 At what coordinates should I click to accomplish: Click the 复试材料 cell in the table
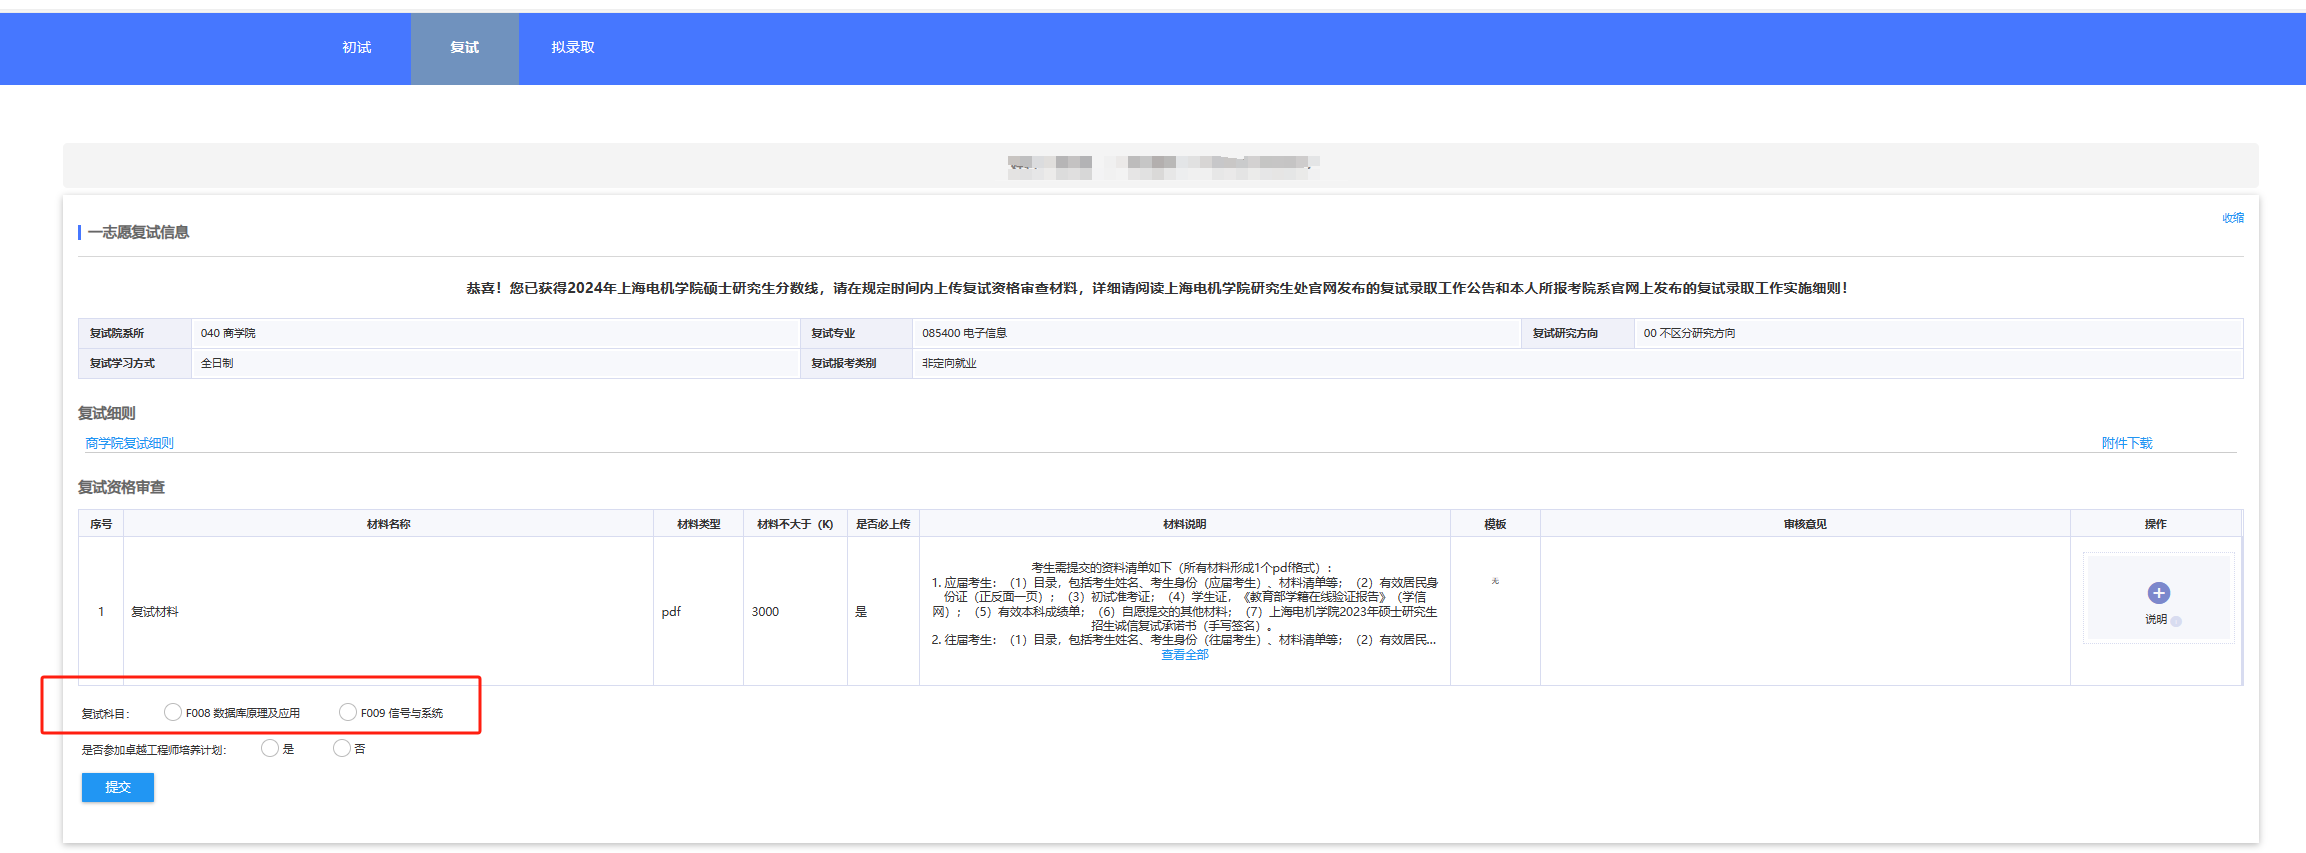155,612
